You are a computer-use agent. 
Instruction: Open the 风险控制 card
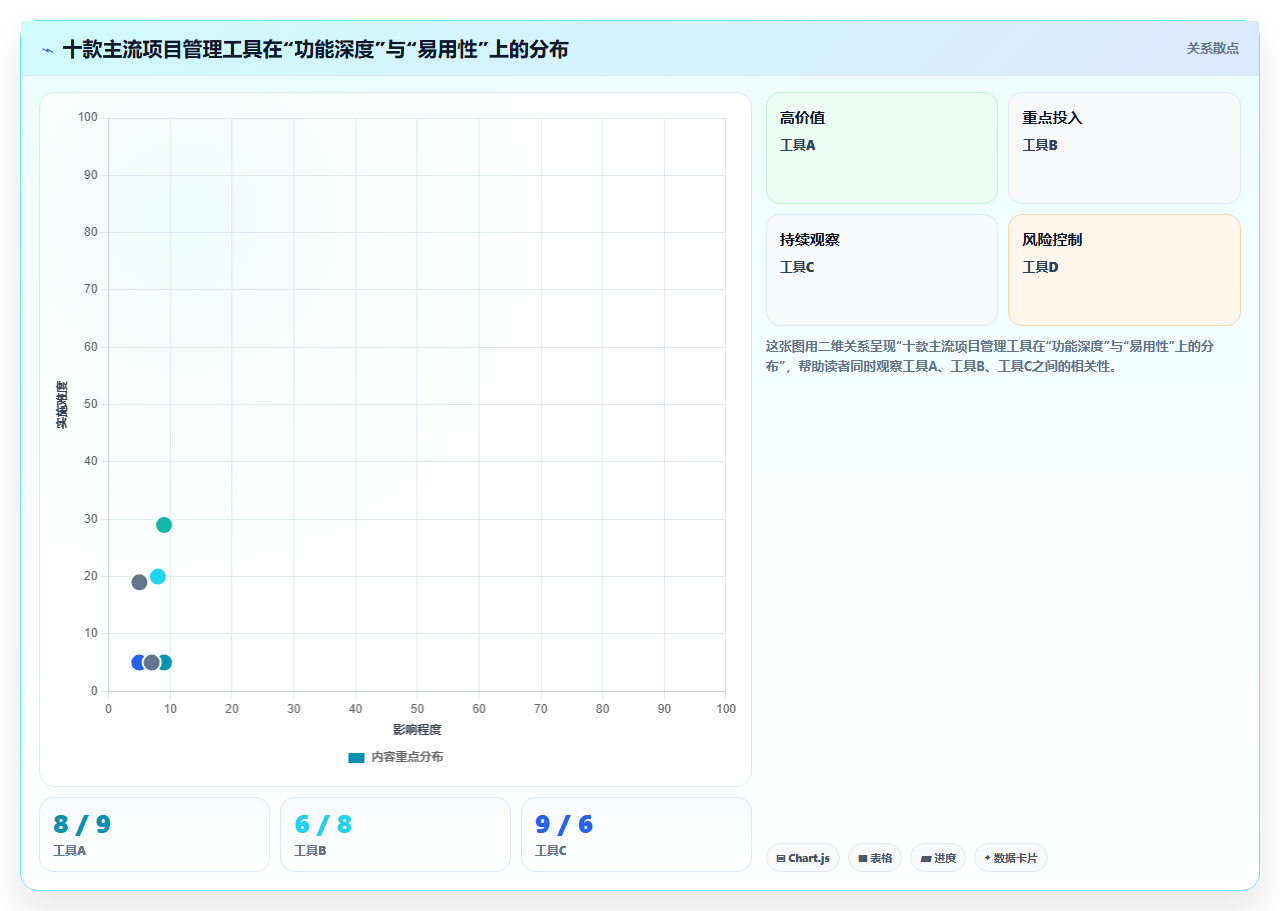(1124, 270)
